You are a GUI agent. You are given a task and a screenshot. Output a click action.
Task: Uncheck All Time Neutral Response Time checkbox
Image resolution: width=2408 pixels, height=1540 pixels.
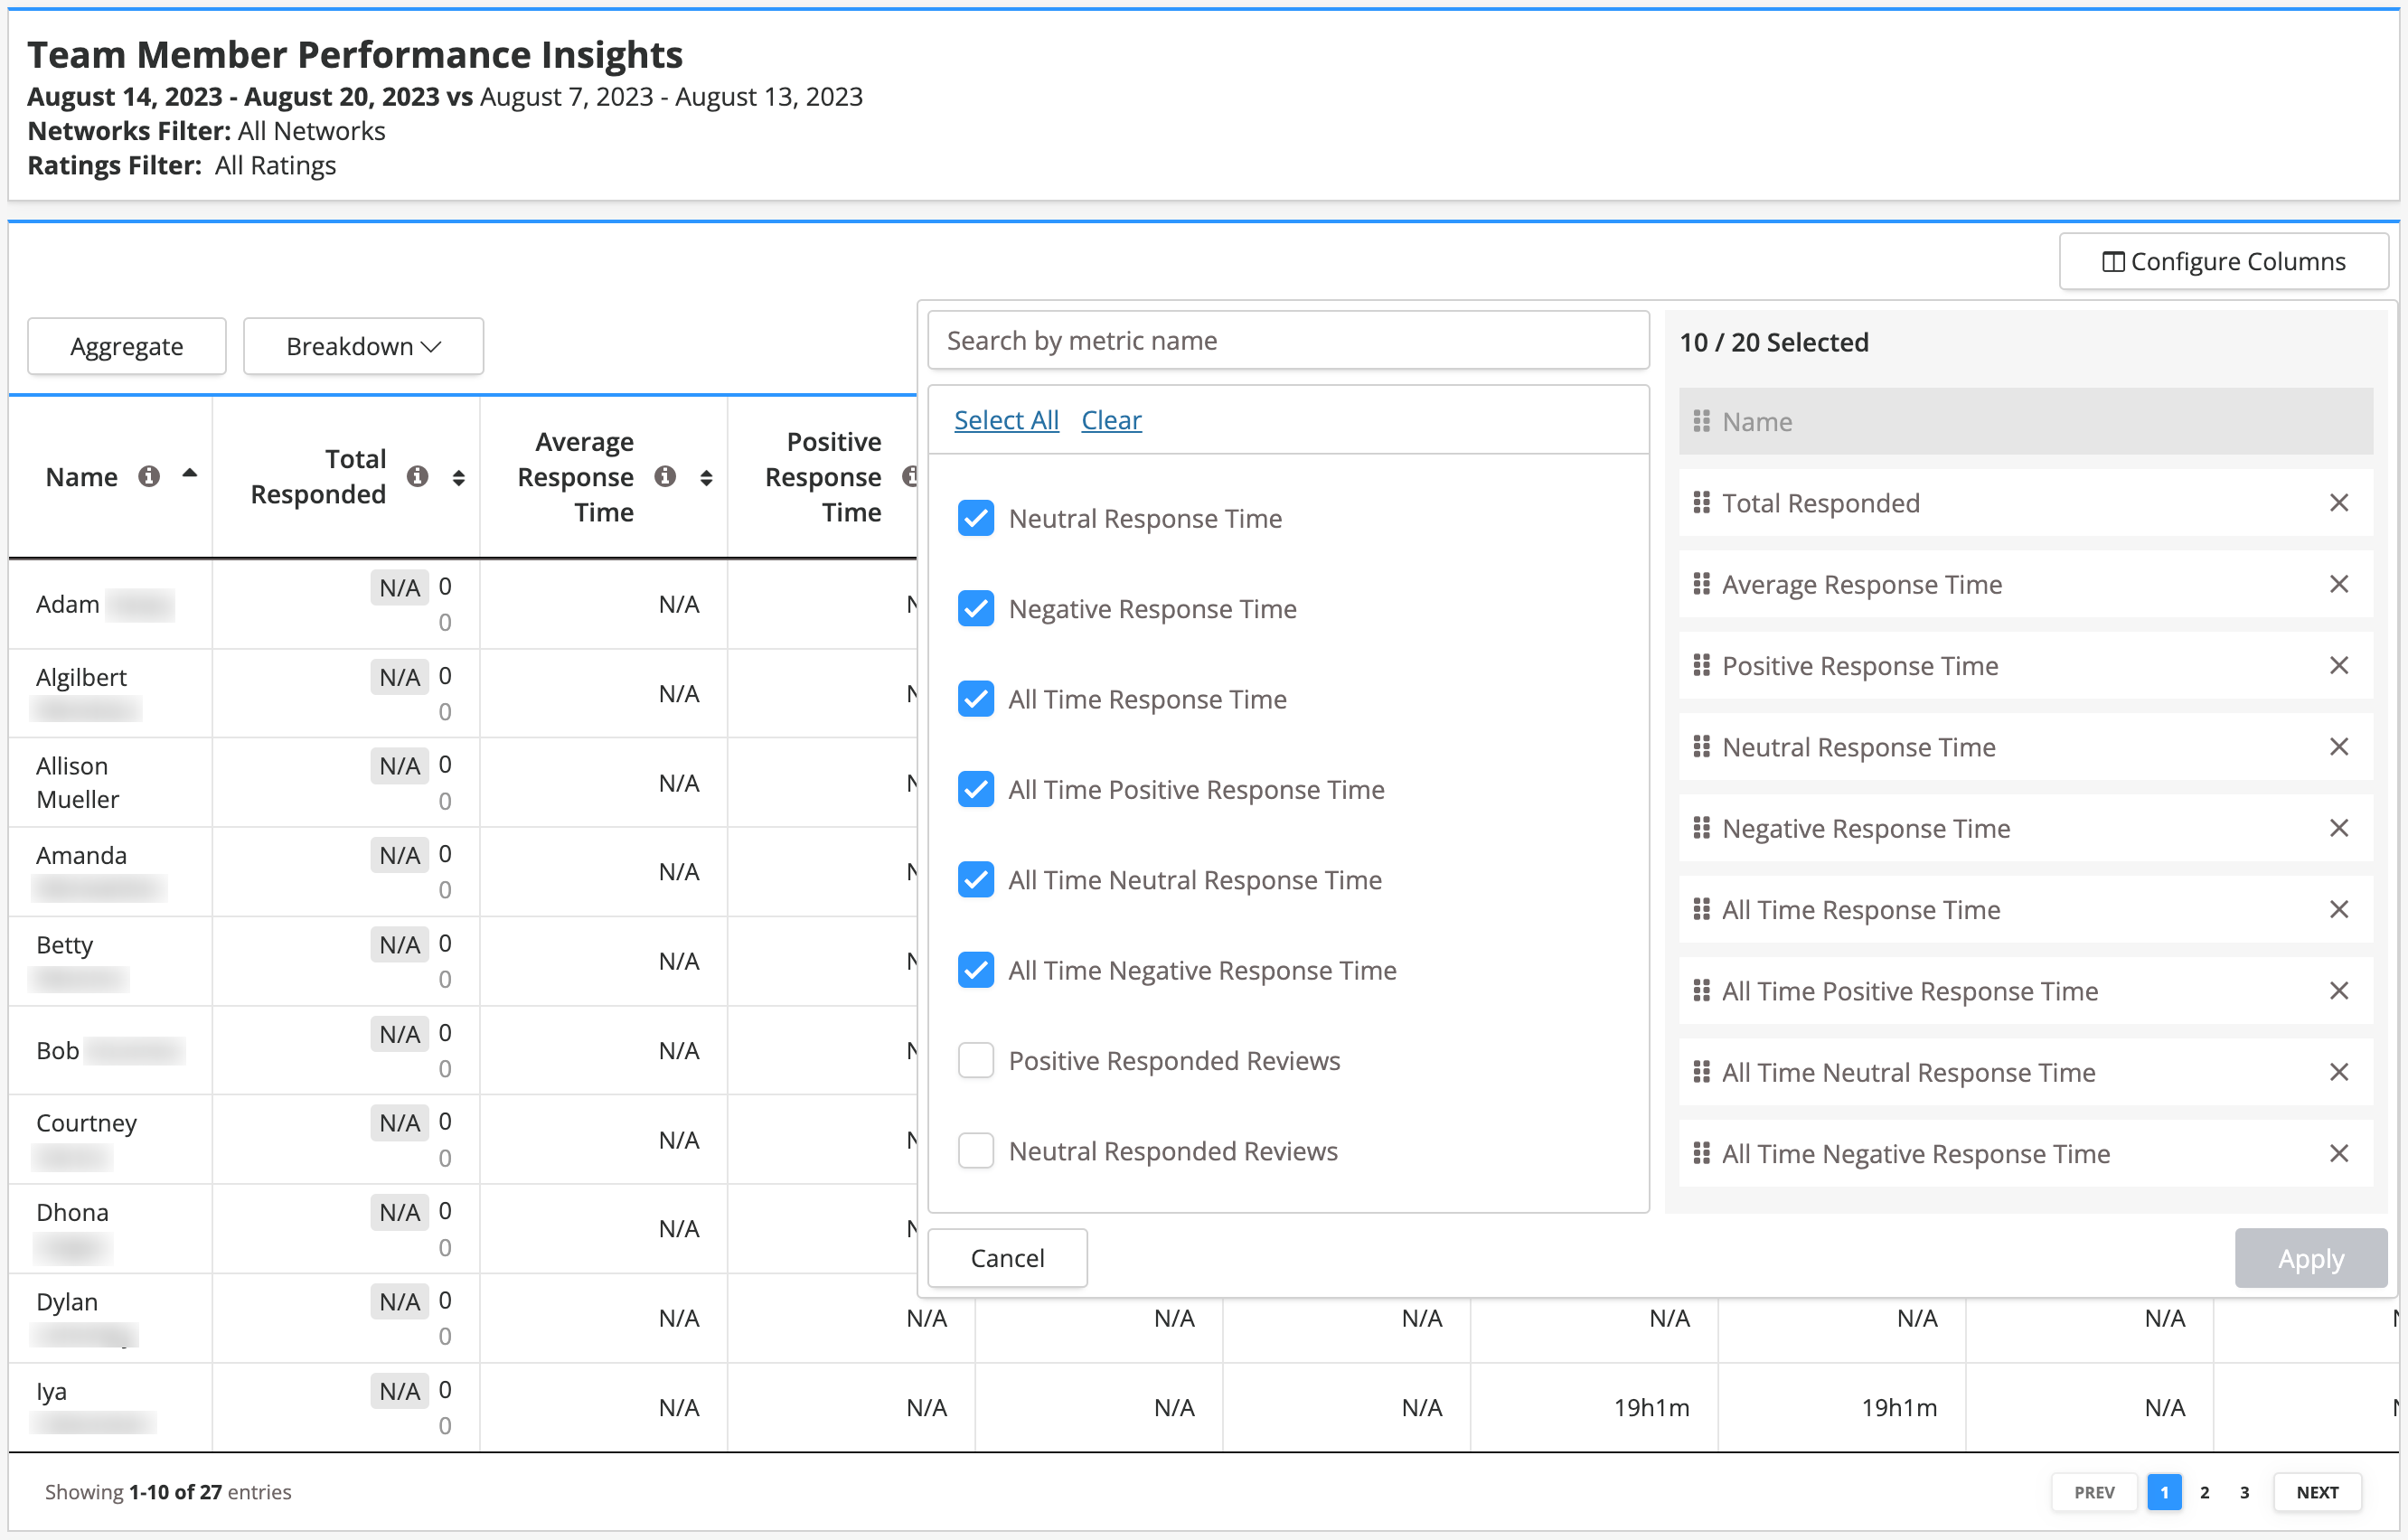975,880
